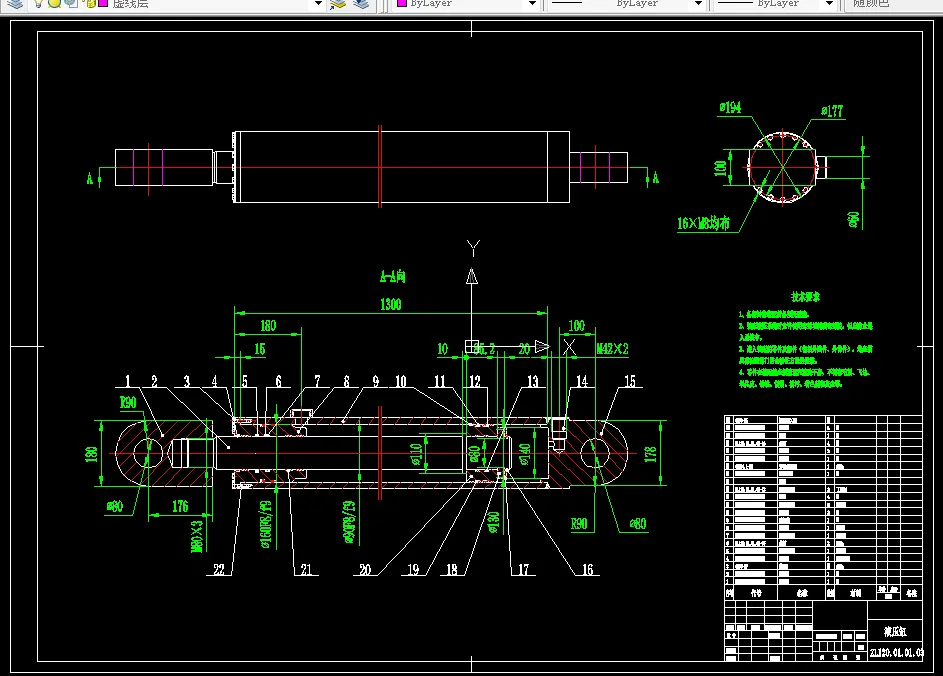Click the UCS X-axis arrowhead
The height and width of the screenshot is (676, 943).
pyautogui.click(x=542, y=346)
